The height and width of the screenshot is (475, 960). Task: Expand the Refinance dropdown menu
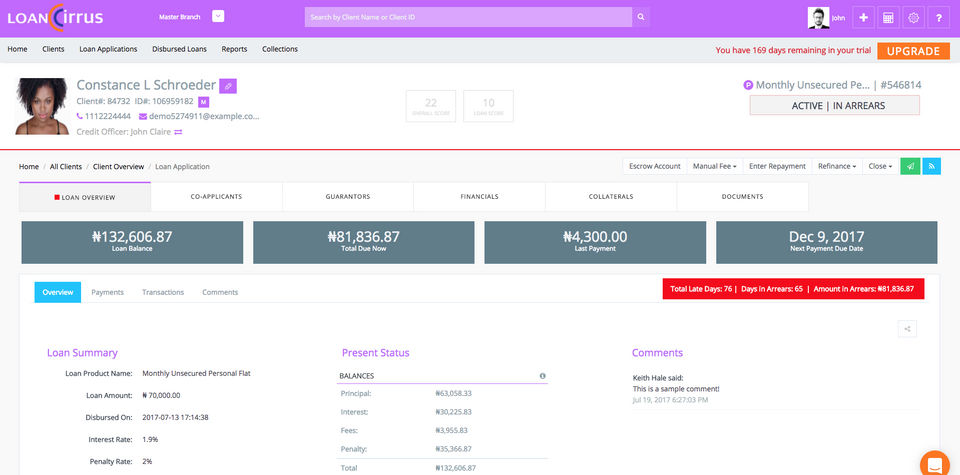coord(837,166)
